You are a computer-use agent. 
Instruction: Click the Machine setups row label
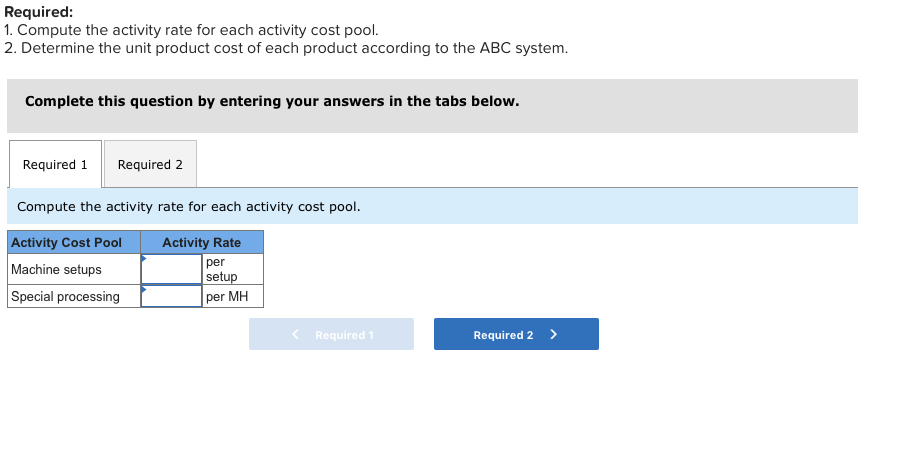57,270
